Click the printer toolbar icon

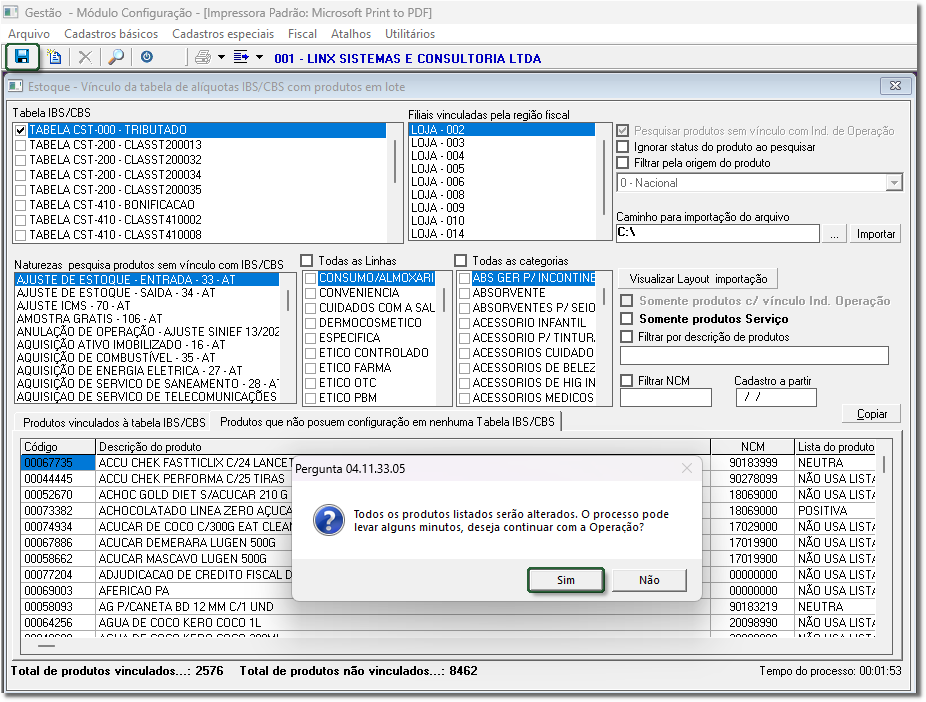[x=202, y=58]
